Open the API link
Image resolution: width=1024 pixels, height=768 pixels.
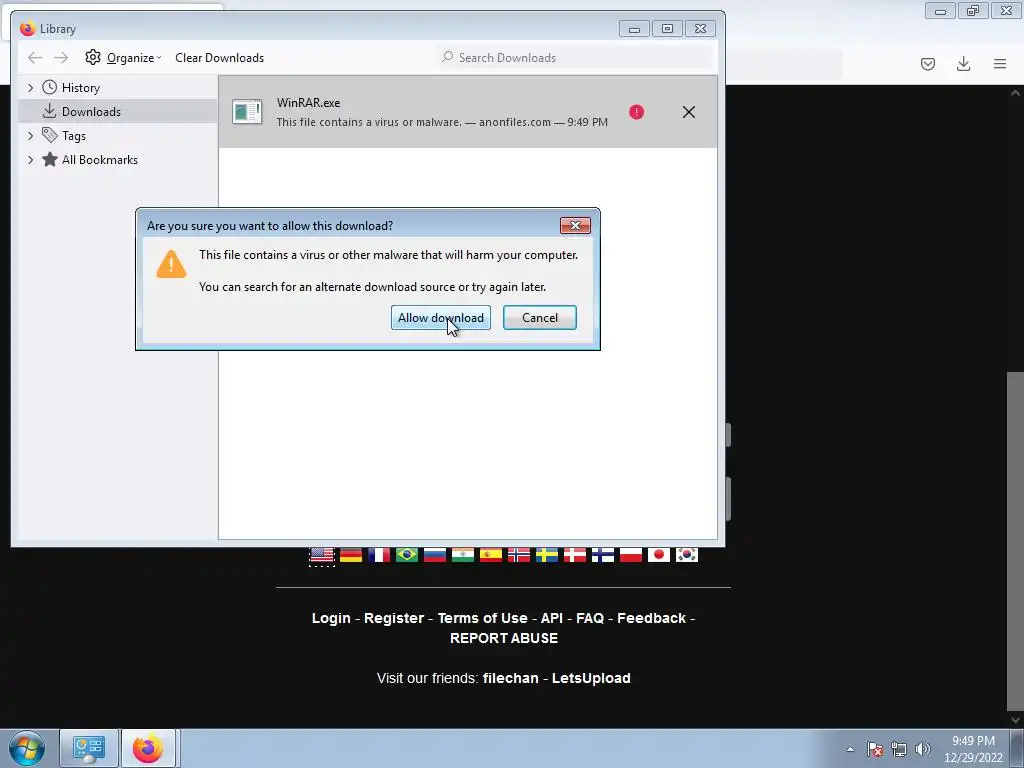point(552,618)
